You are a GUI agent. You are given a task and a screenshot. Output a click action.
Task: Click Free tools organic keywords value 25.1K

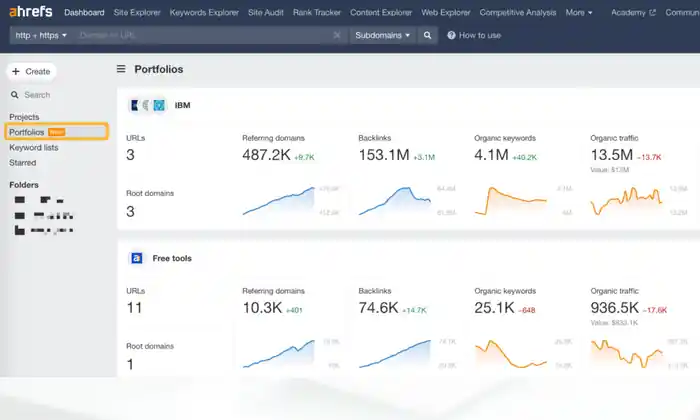click(x=495, y=308)
